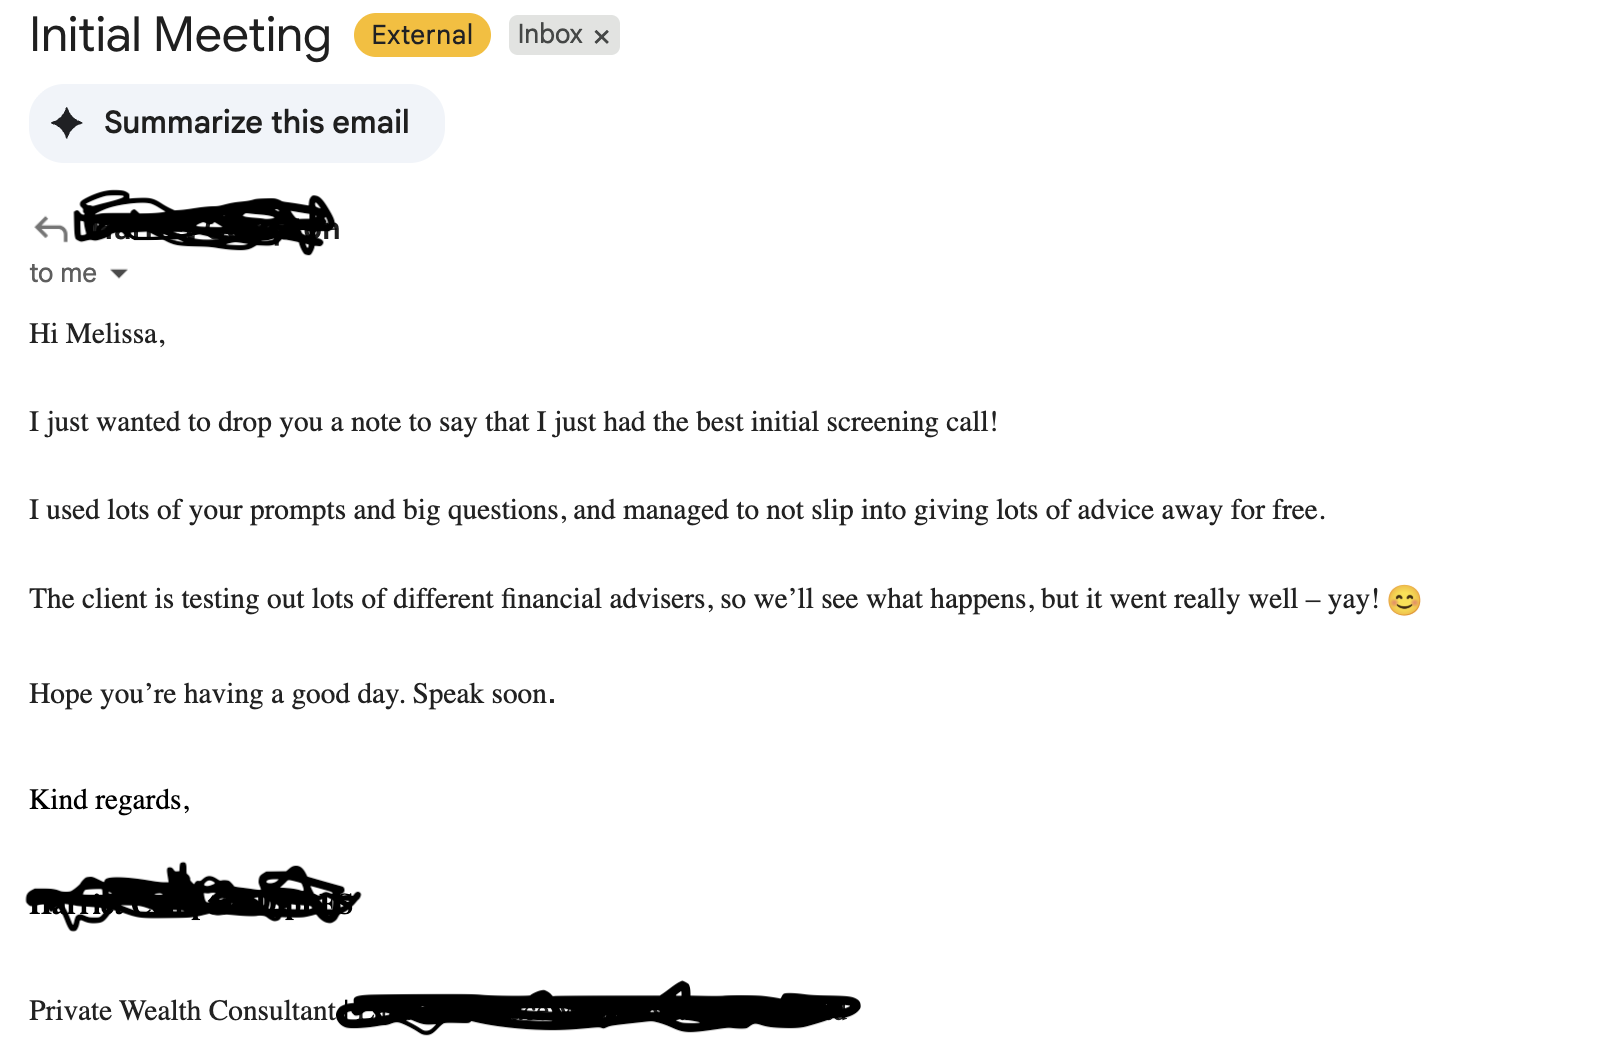Screen dimensions: 1616x1038
Task: Click the line about prompts and big questions
Action: pos(676,510)
